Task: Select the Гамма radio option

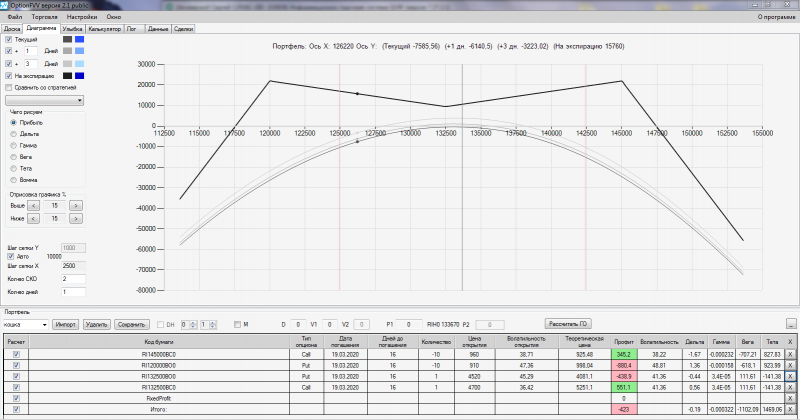Action: (x=14, y=145)
